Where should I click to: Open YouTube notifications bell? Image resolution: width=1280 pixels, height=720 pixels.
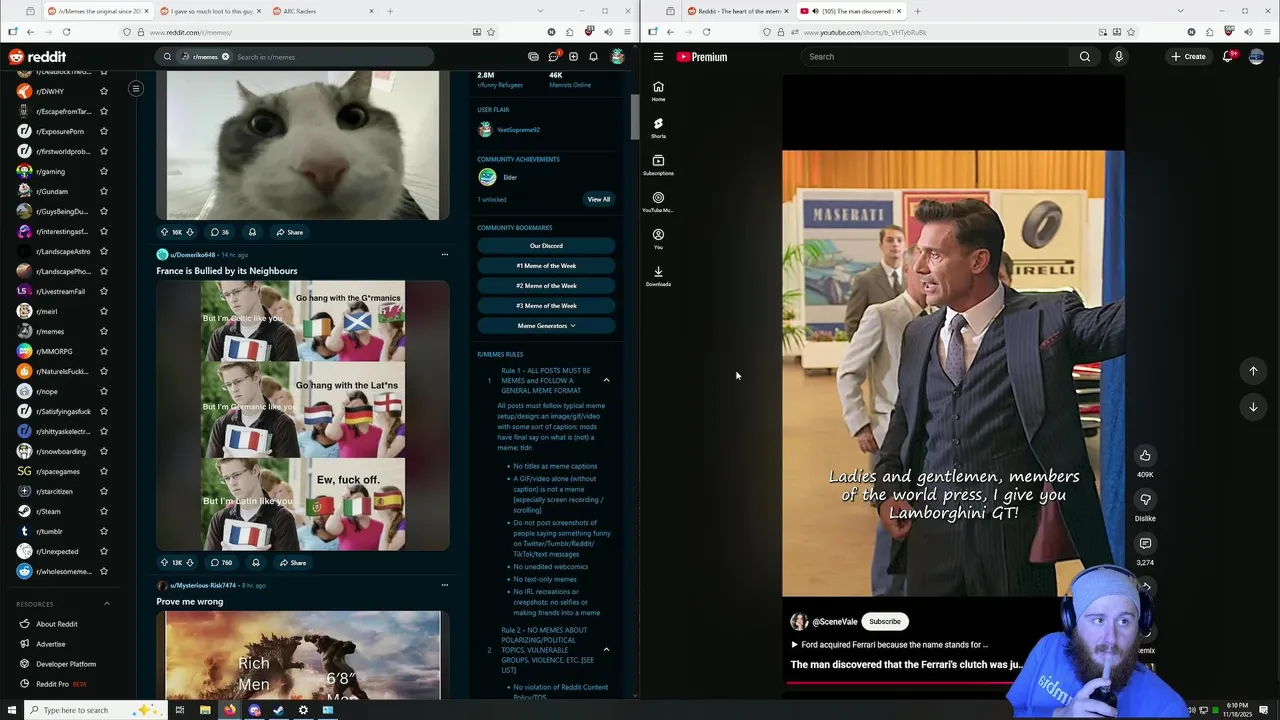click(1228, 57)
